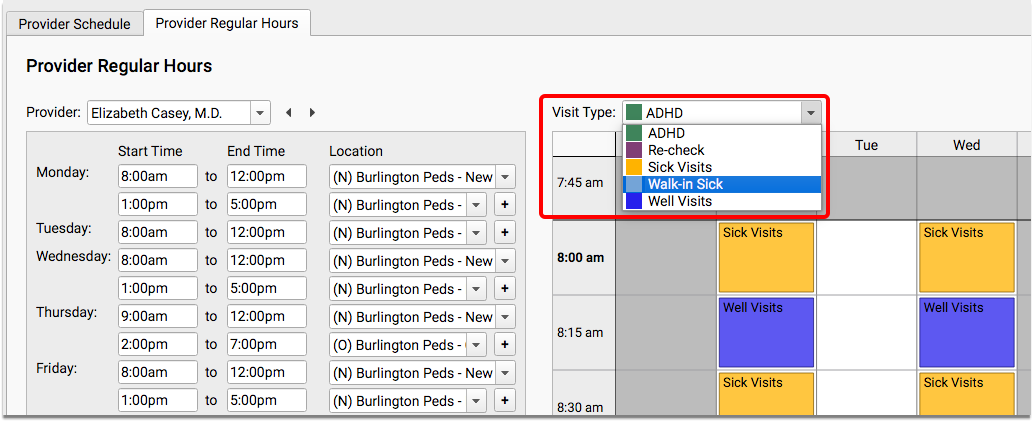Switch to the Provider Schedule tab
The width and height of the screenshot is (1034, 422).
tap(75, 24)
